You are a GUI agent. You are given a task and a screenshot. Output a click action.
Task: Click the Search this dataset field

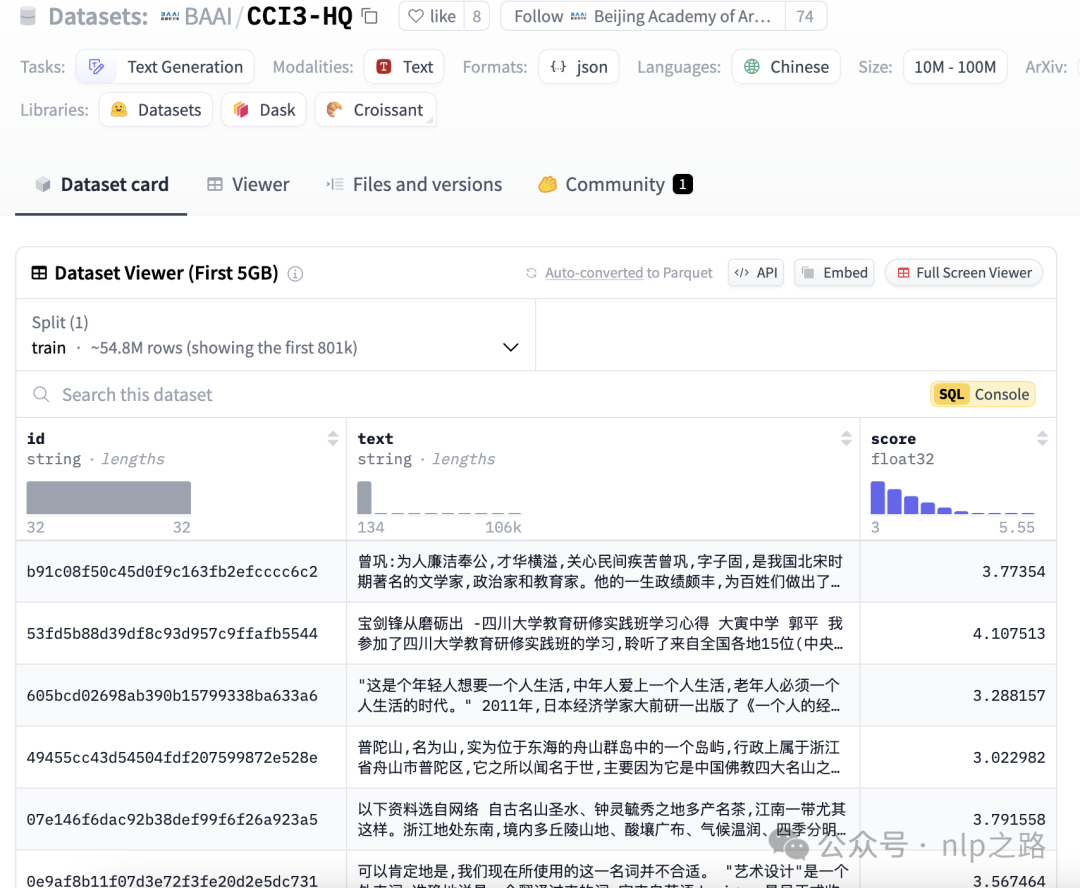(468, 395)
